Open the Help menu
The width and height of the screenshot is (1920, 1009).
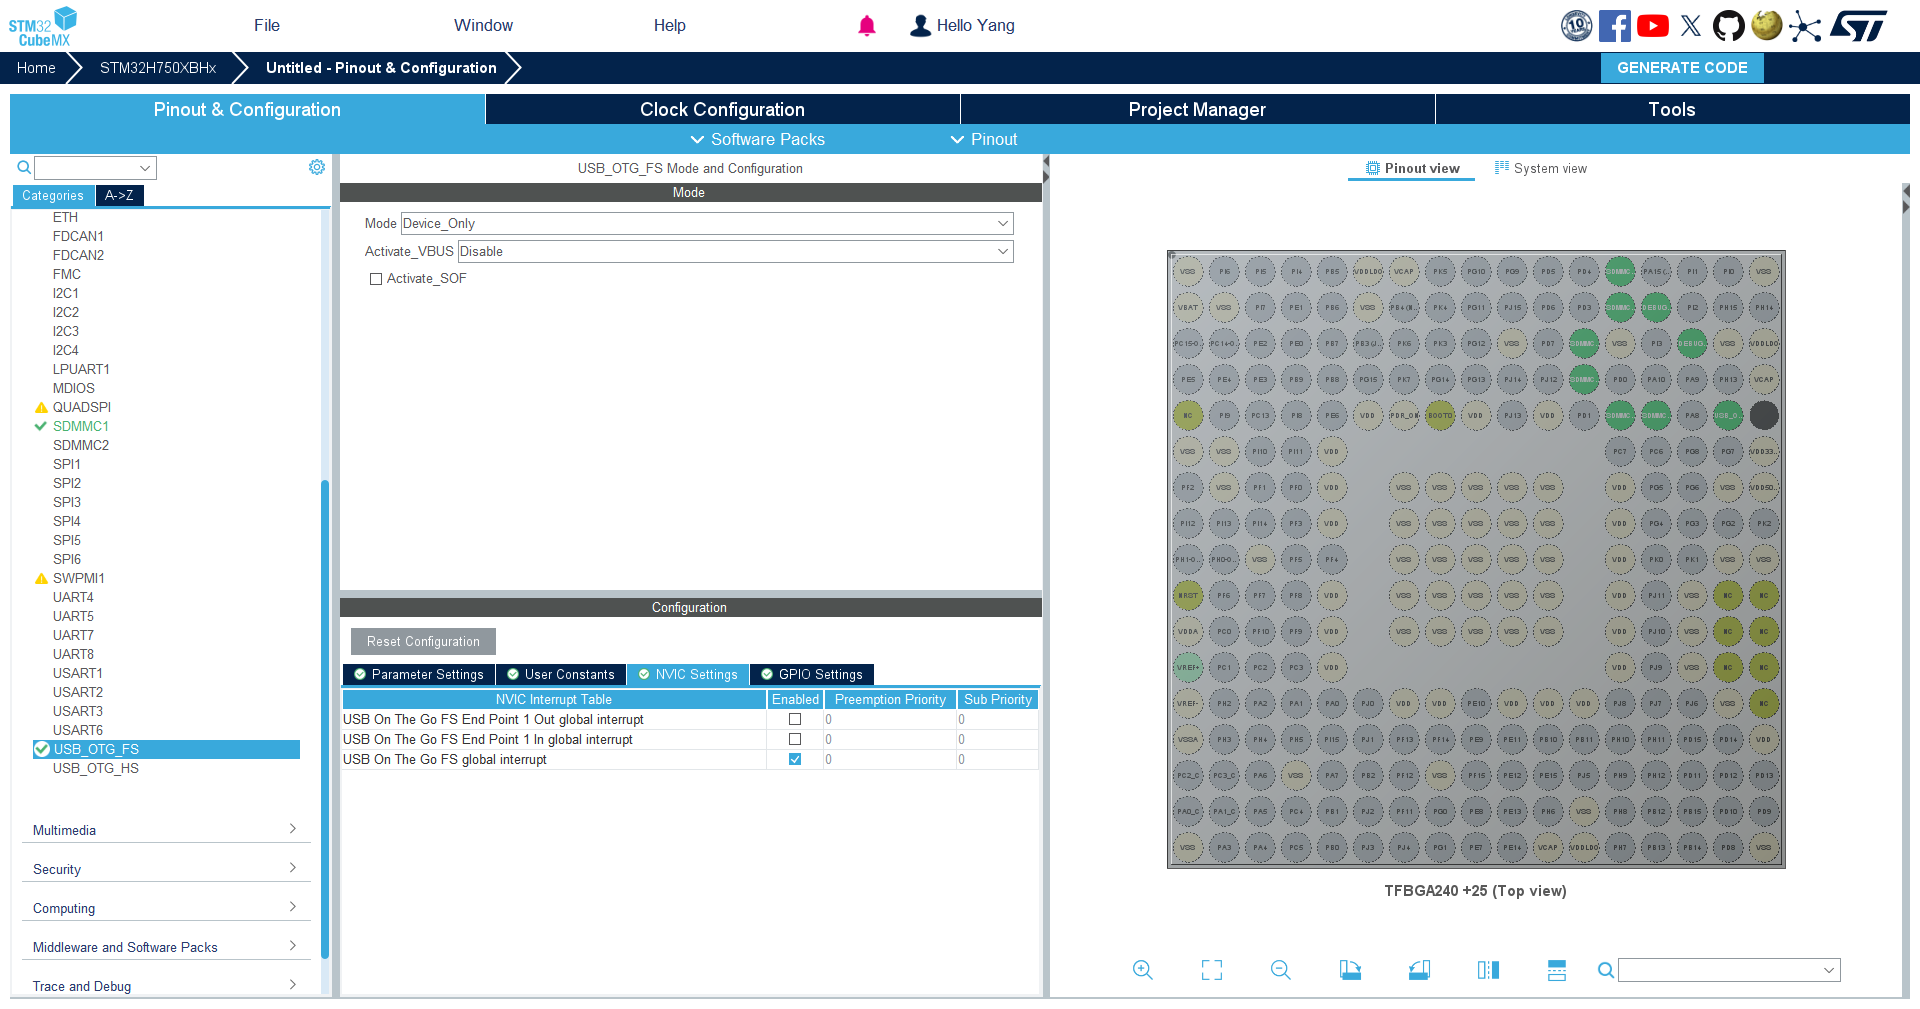pyautogui.click(x=670, y=26)
